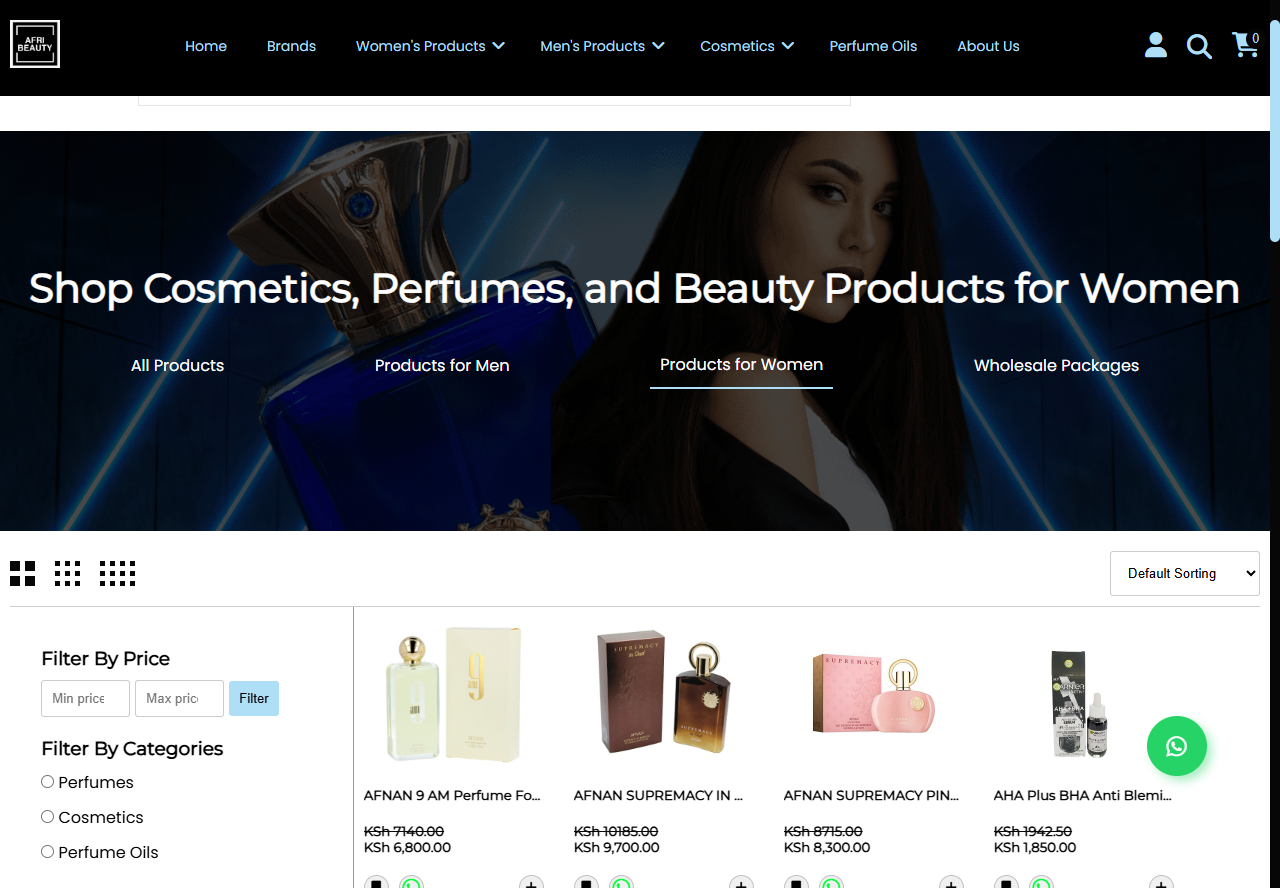Select the Perfumes category radio button
This screenshot has width=1280, height=888.
(x=47, y=782)
